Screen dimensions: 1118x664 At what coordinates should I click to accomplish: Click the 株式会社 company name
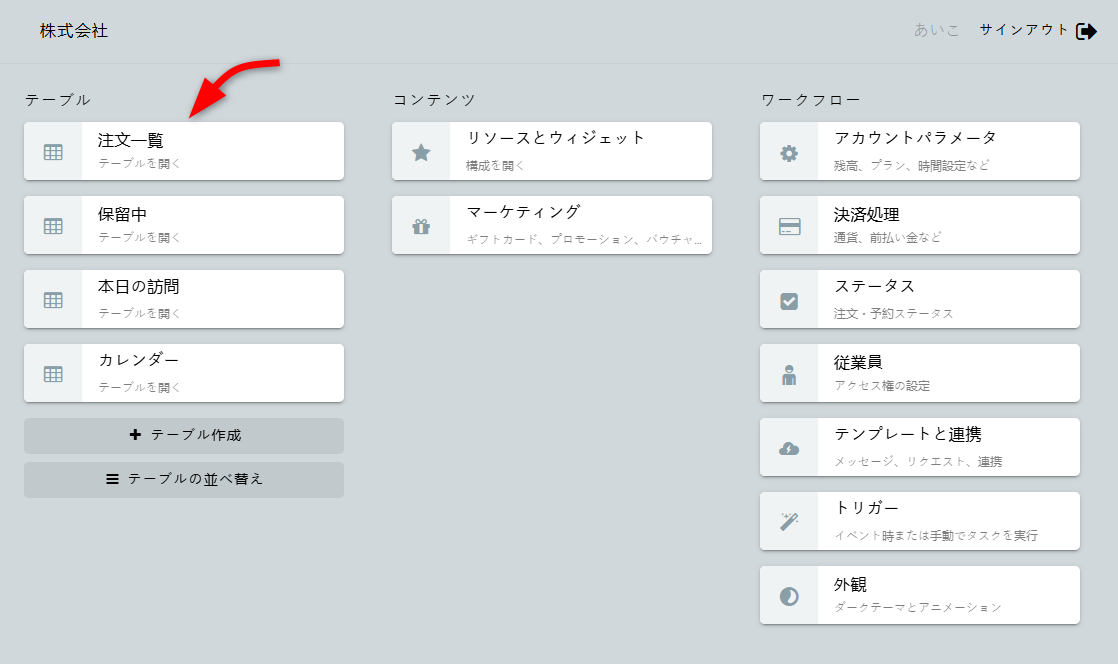click(x=74, y=31)
